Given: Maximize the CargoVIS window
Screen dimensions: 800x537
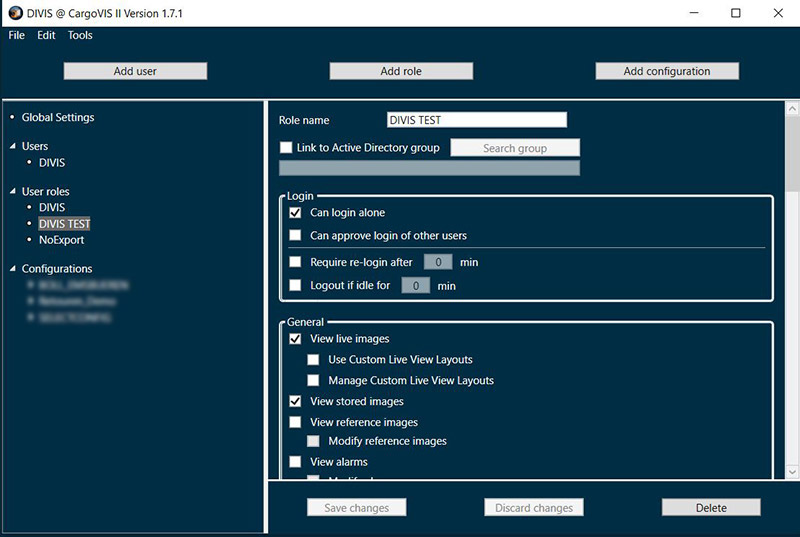Looking at the screenshot, I should (x=736, y=13).
